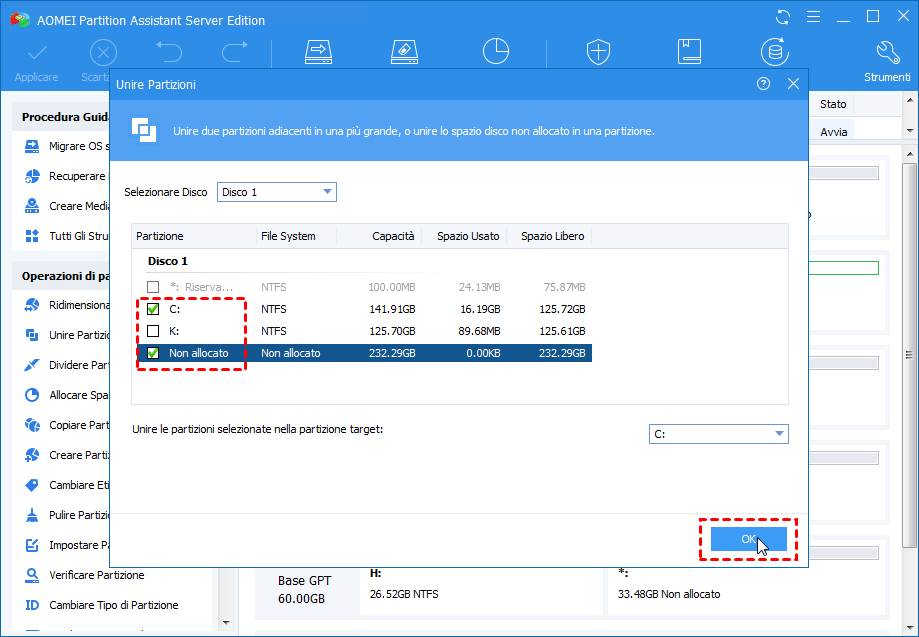Image resolution: width=919 pixels, height=637 pixels.
Task: Click main window scrollbar up arrow
Action: pyautogui.click(x=910, y=155)
